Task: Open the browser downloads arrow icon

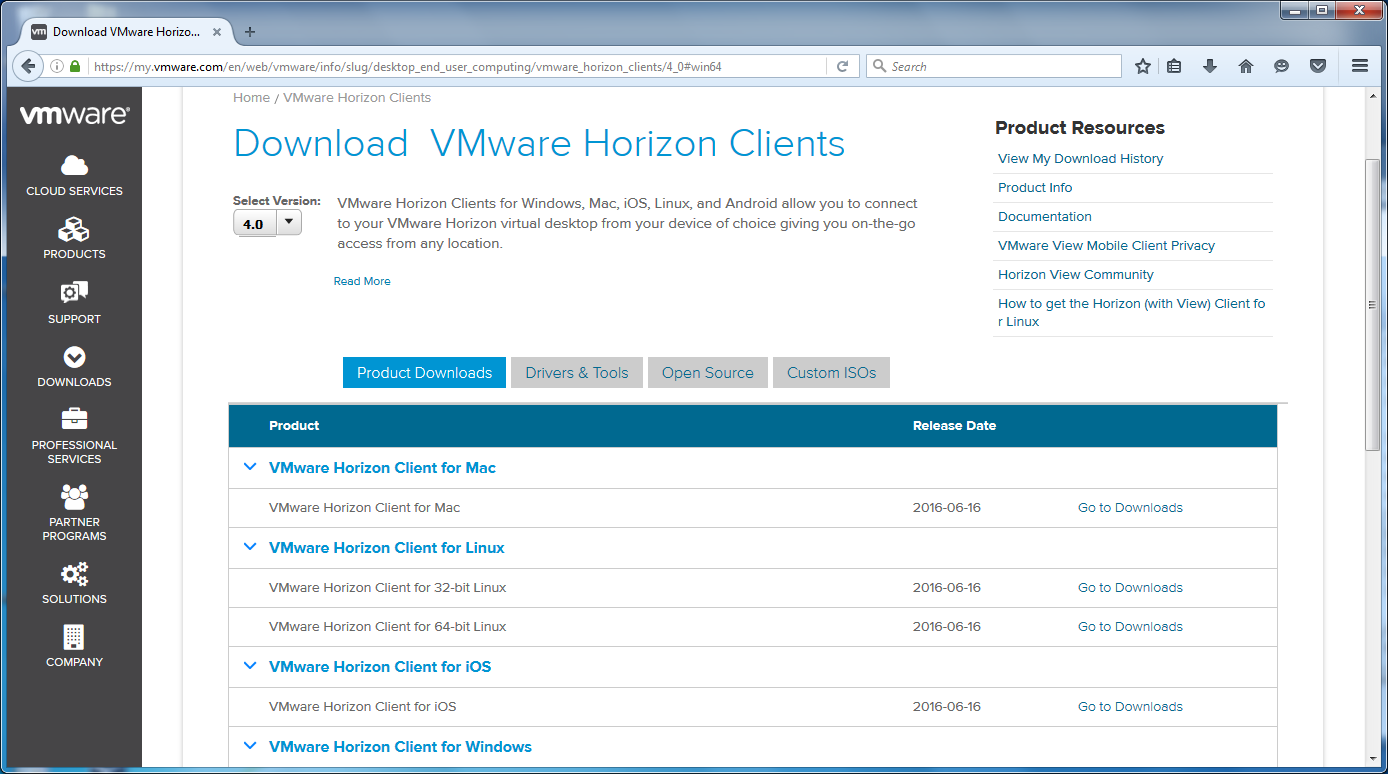Action: (x=1210, y=66)
